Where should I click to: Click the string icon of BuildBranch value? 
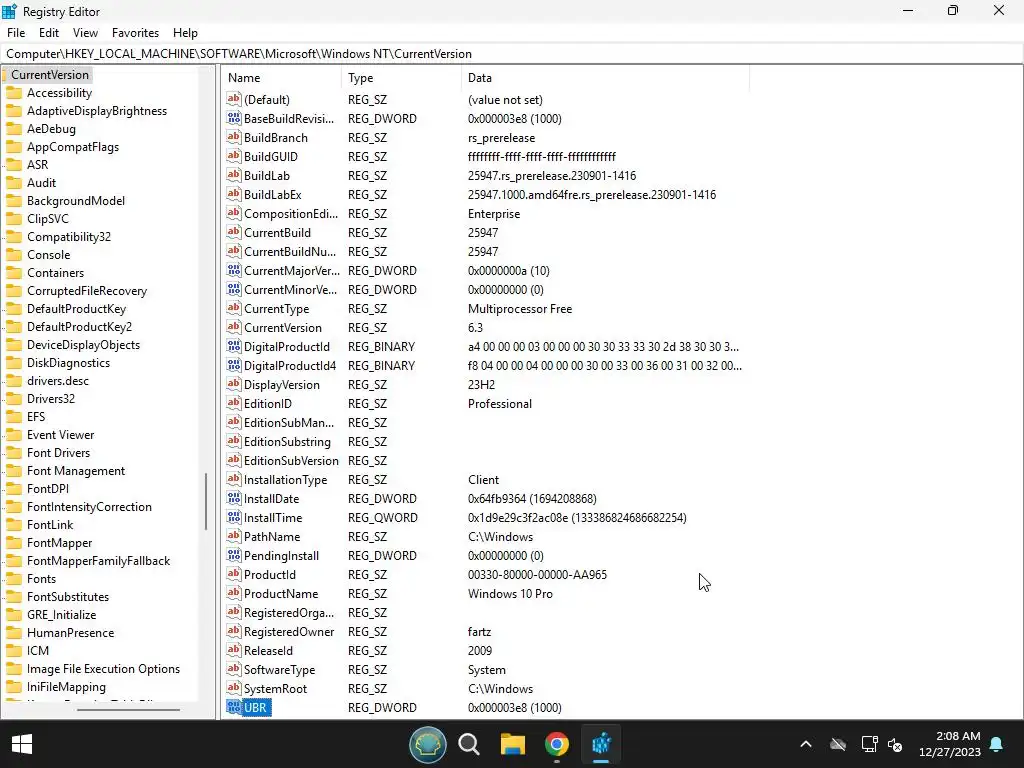click(x=234, y=138)
